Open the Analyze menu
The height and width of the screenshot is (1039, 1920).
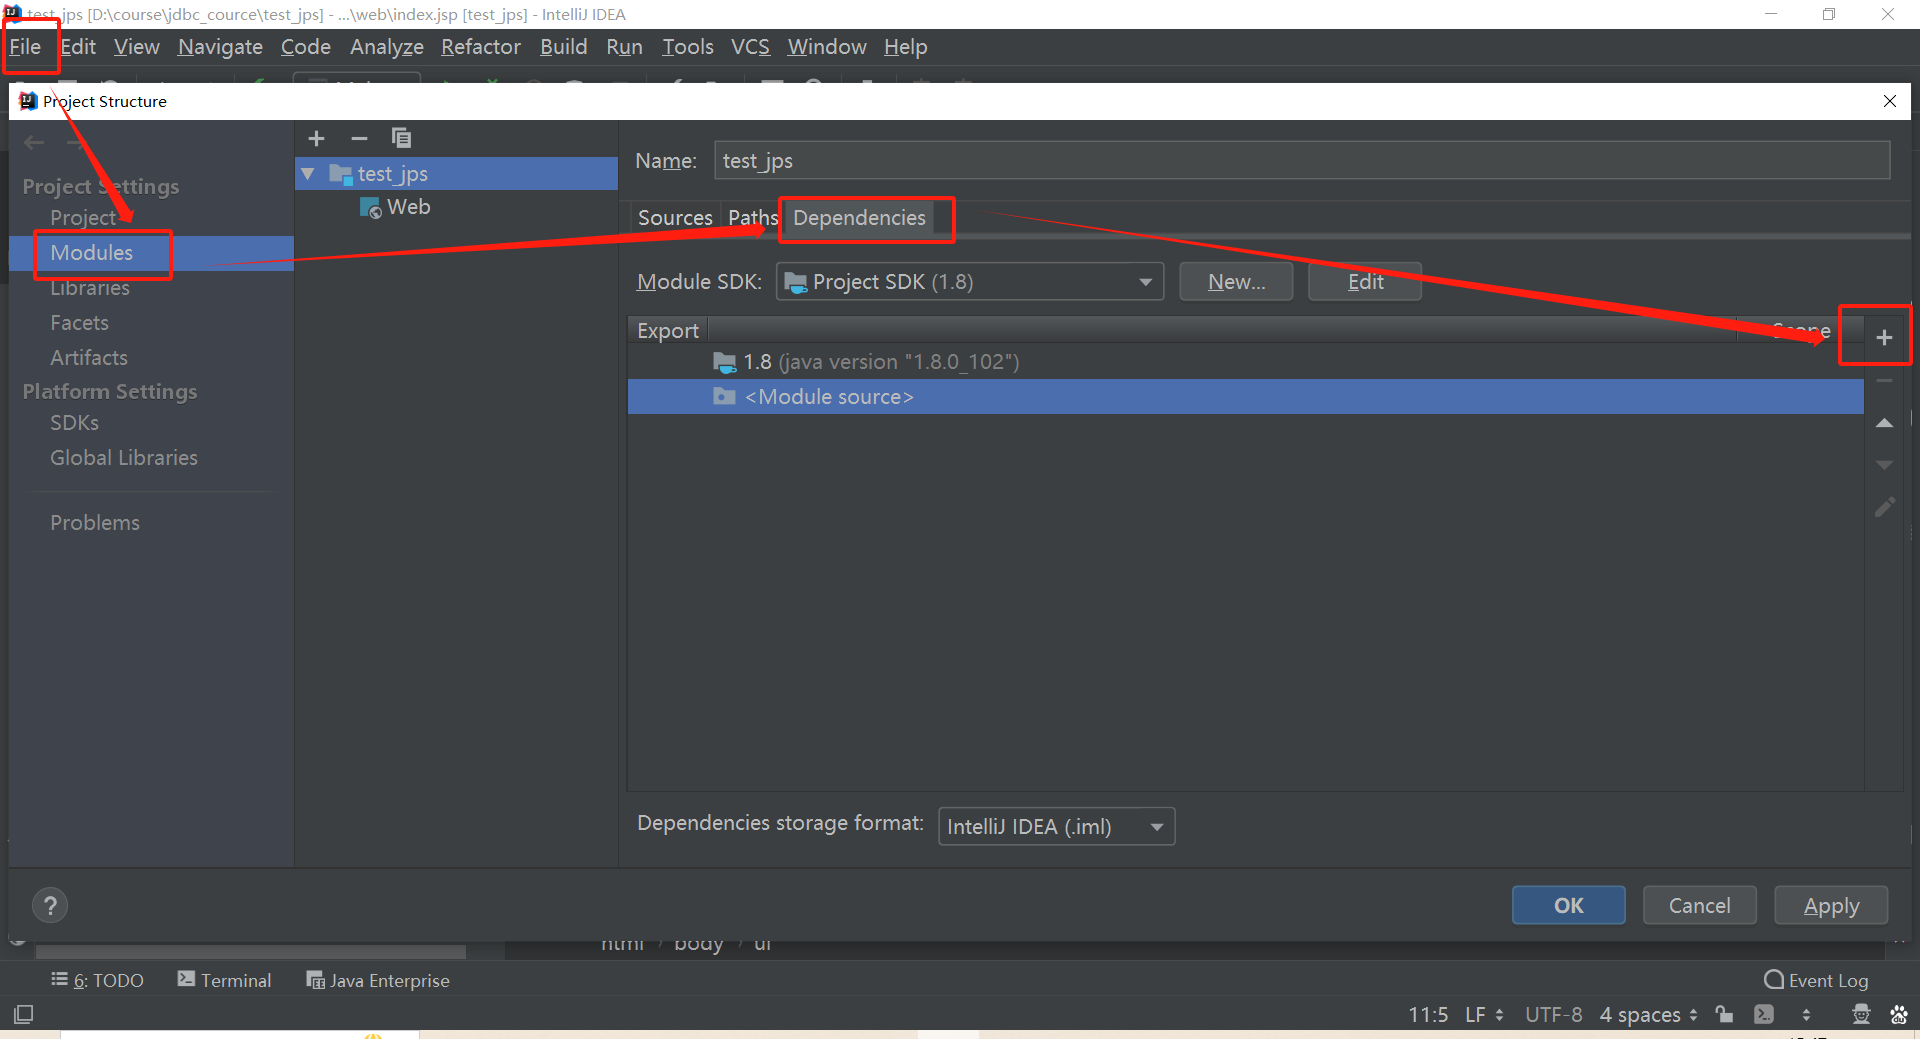386,47
